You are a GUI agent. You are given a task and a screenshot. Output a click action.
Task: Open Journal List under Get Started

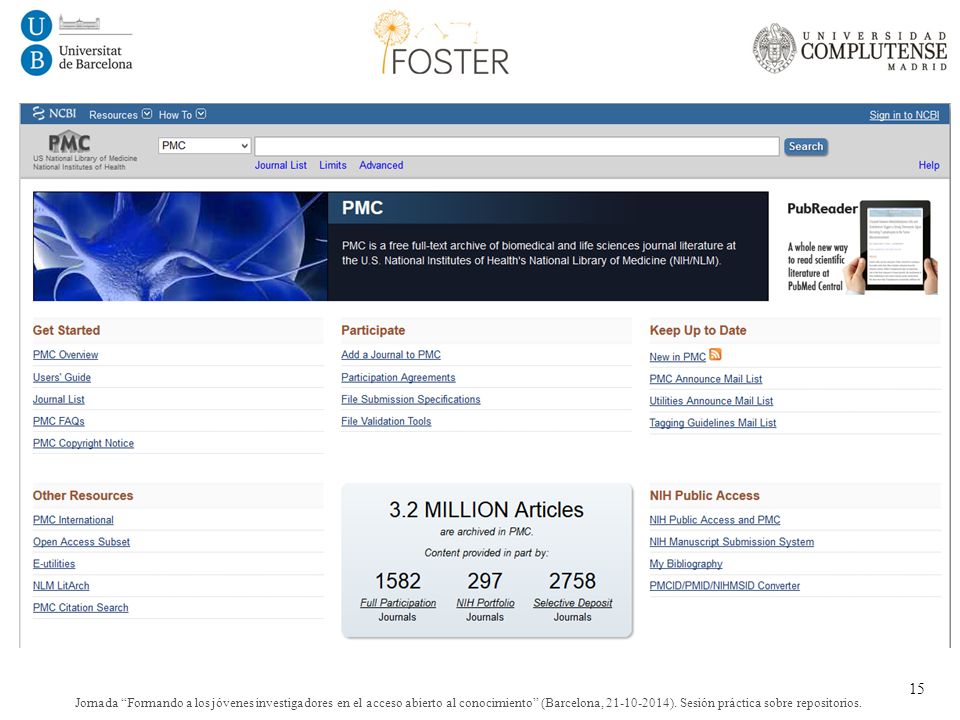click(59, 399)
